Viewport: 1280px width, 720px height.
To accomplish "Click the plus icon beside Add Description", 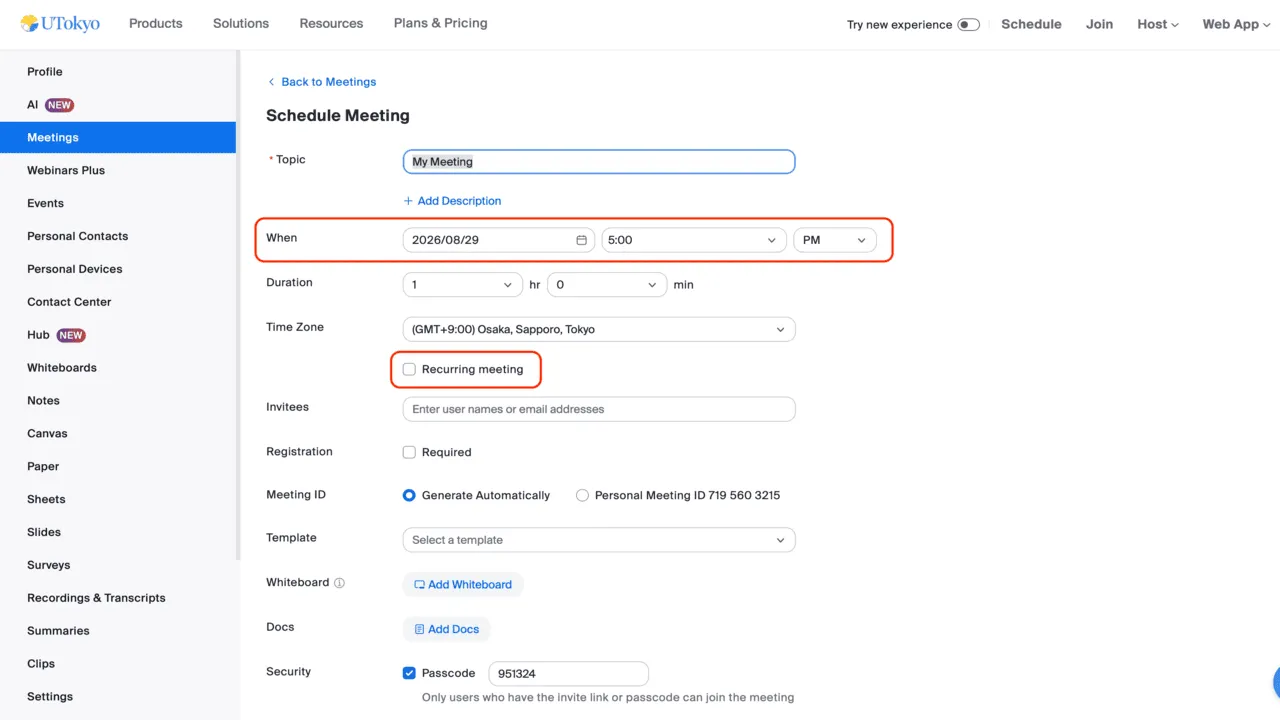I will click(408, 201).
